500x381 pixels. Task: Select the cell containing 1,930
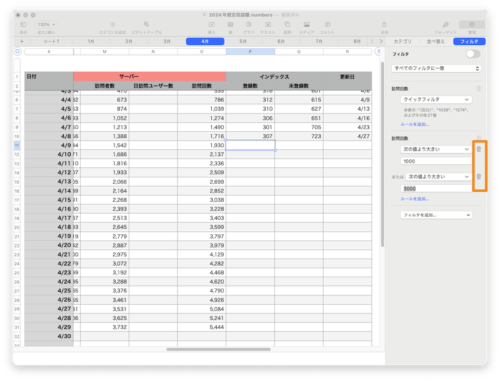202,145
